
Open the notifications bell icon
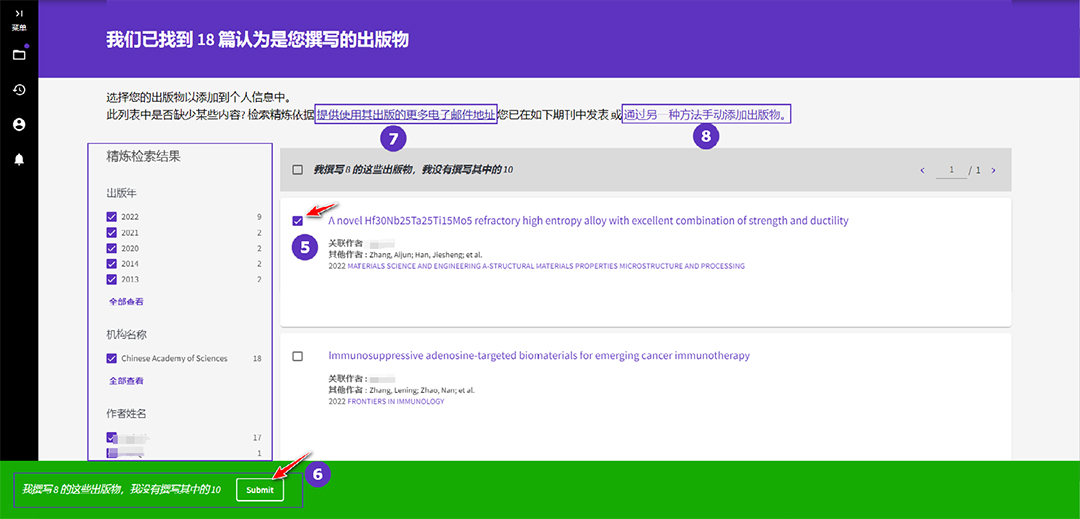coord(19,160)
